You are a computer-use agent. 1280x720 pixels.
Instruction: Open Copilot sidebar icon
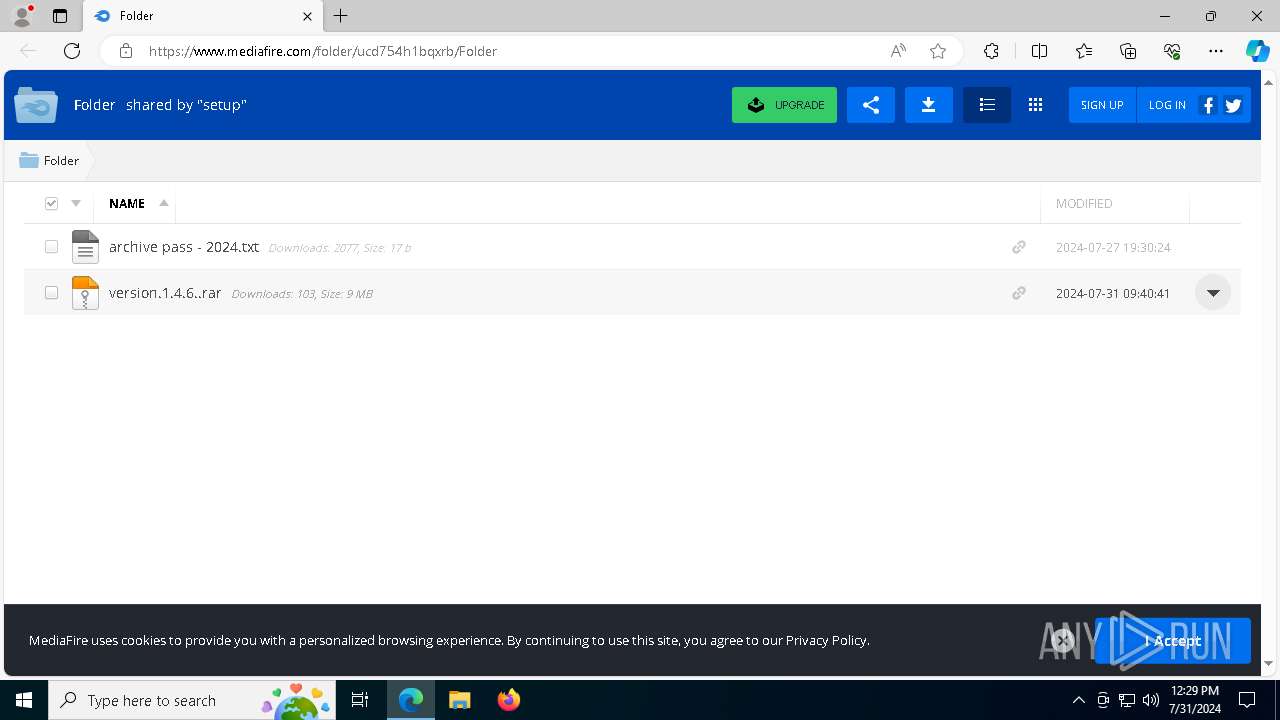tap(1257, 51)
